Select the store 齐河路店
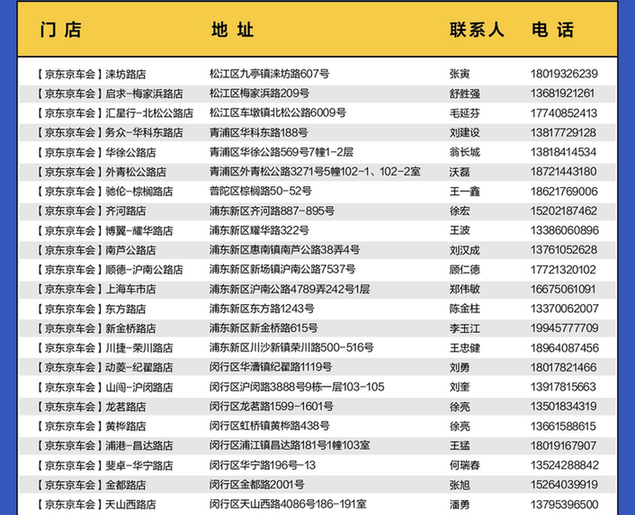The height and width of the screenshot is (515, 635). (x=126, y=211)
